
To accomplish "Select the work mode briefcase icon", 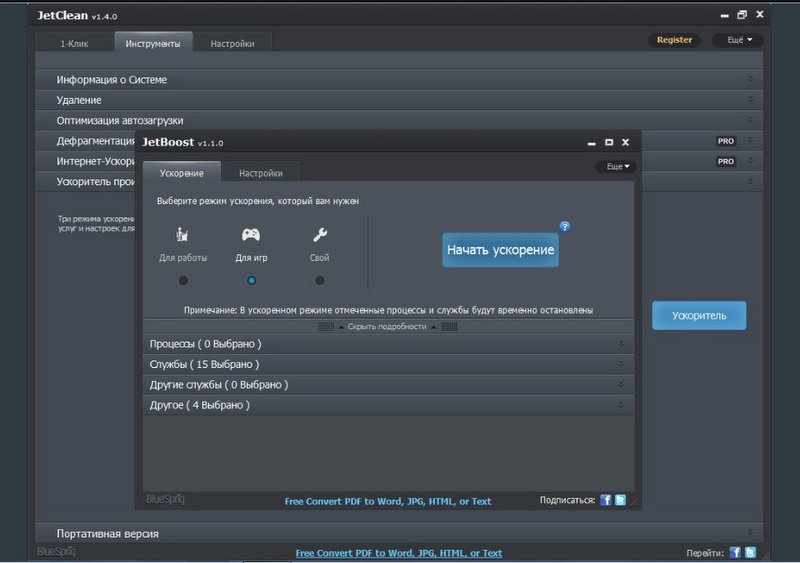I will coord(183,234).
